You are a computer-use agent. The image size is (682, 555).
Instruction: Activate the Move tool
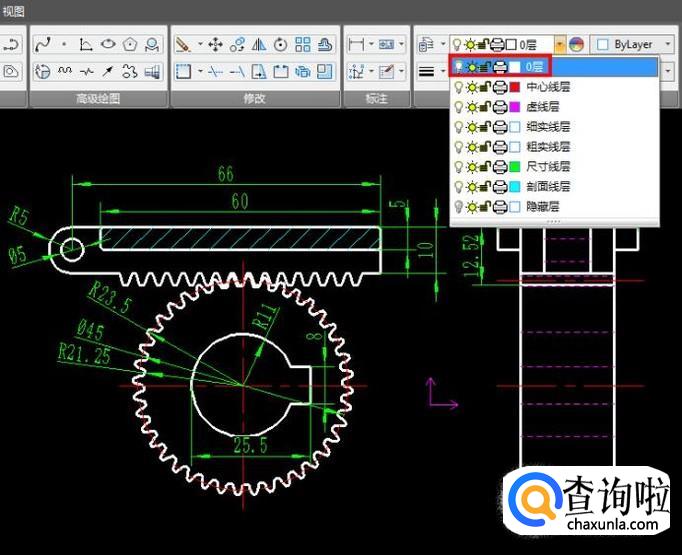click(x=215, y=45)
